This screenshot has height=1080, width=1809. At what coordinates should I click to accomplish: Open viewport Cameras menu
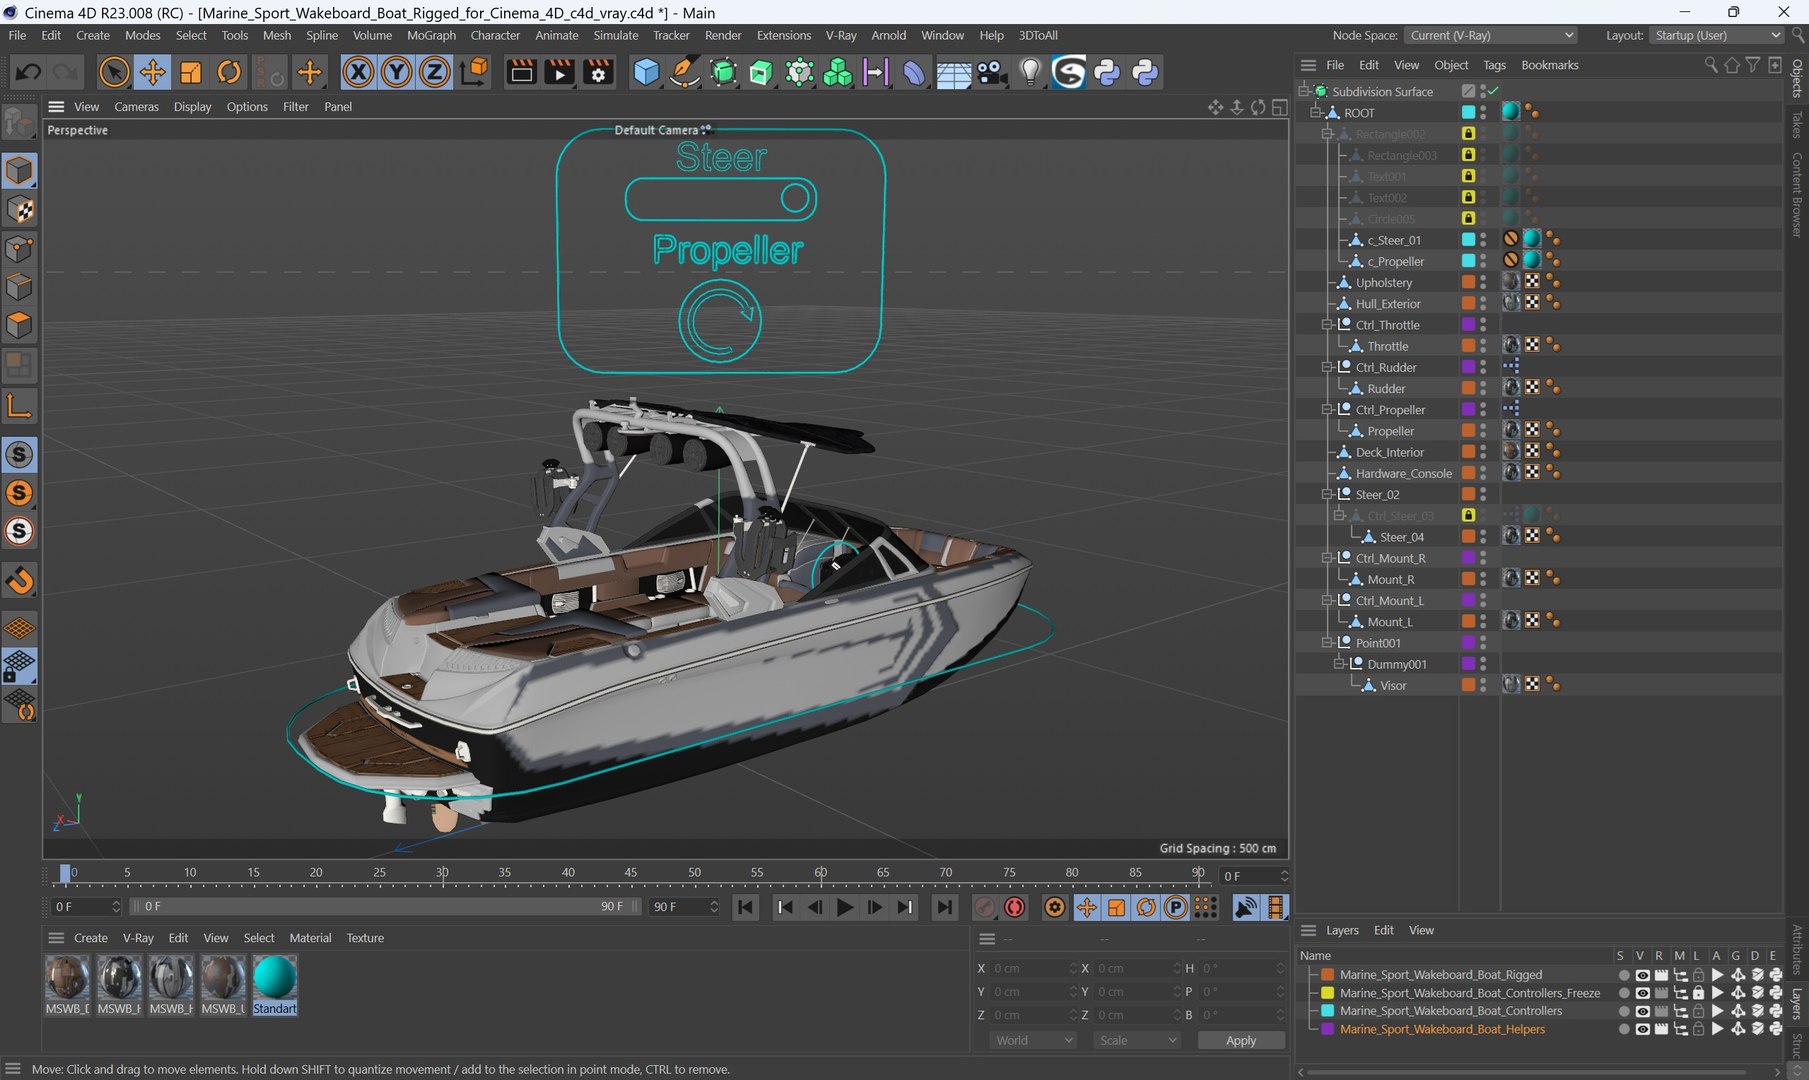point(136,107)
